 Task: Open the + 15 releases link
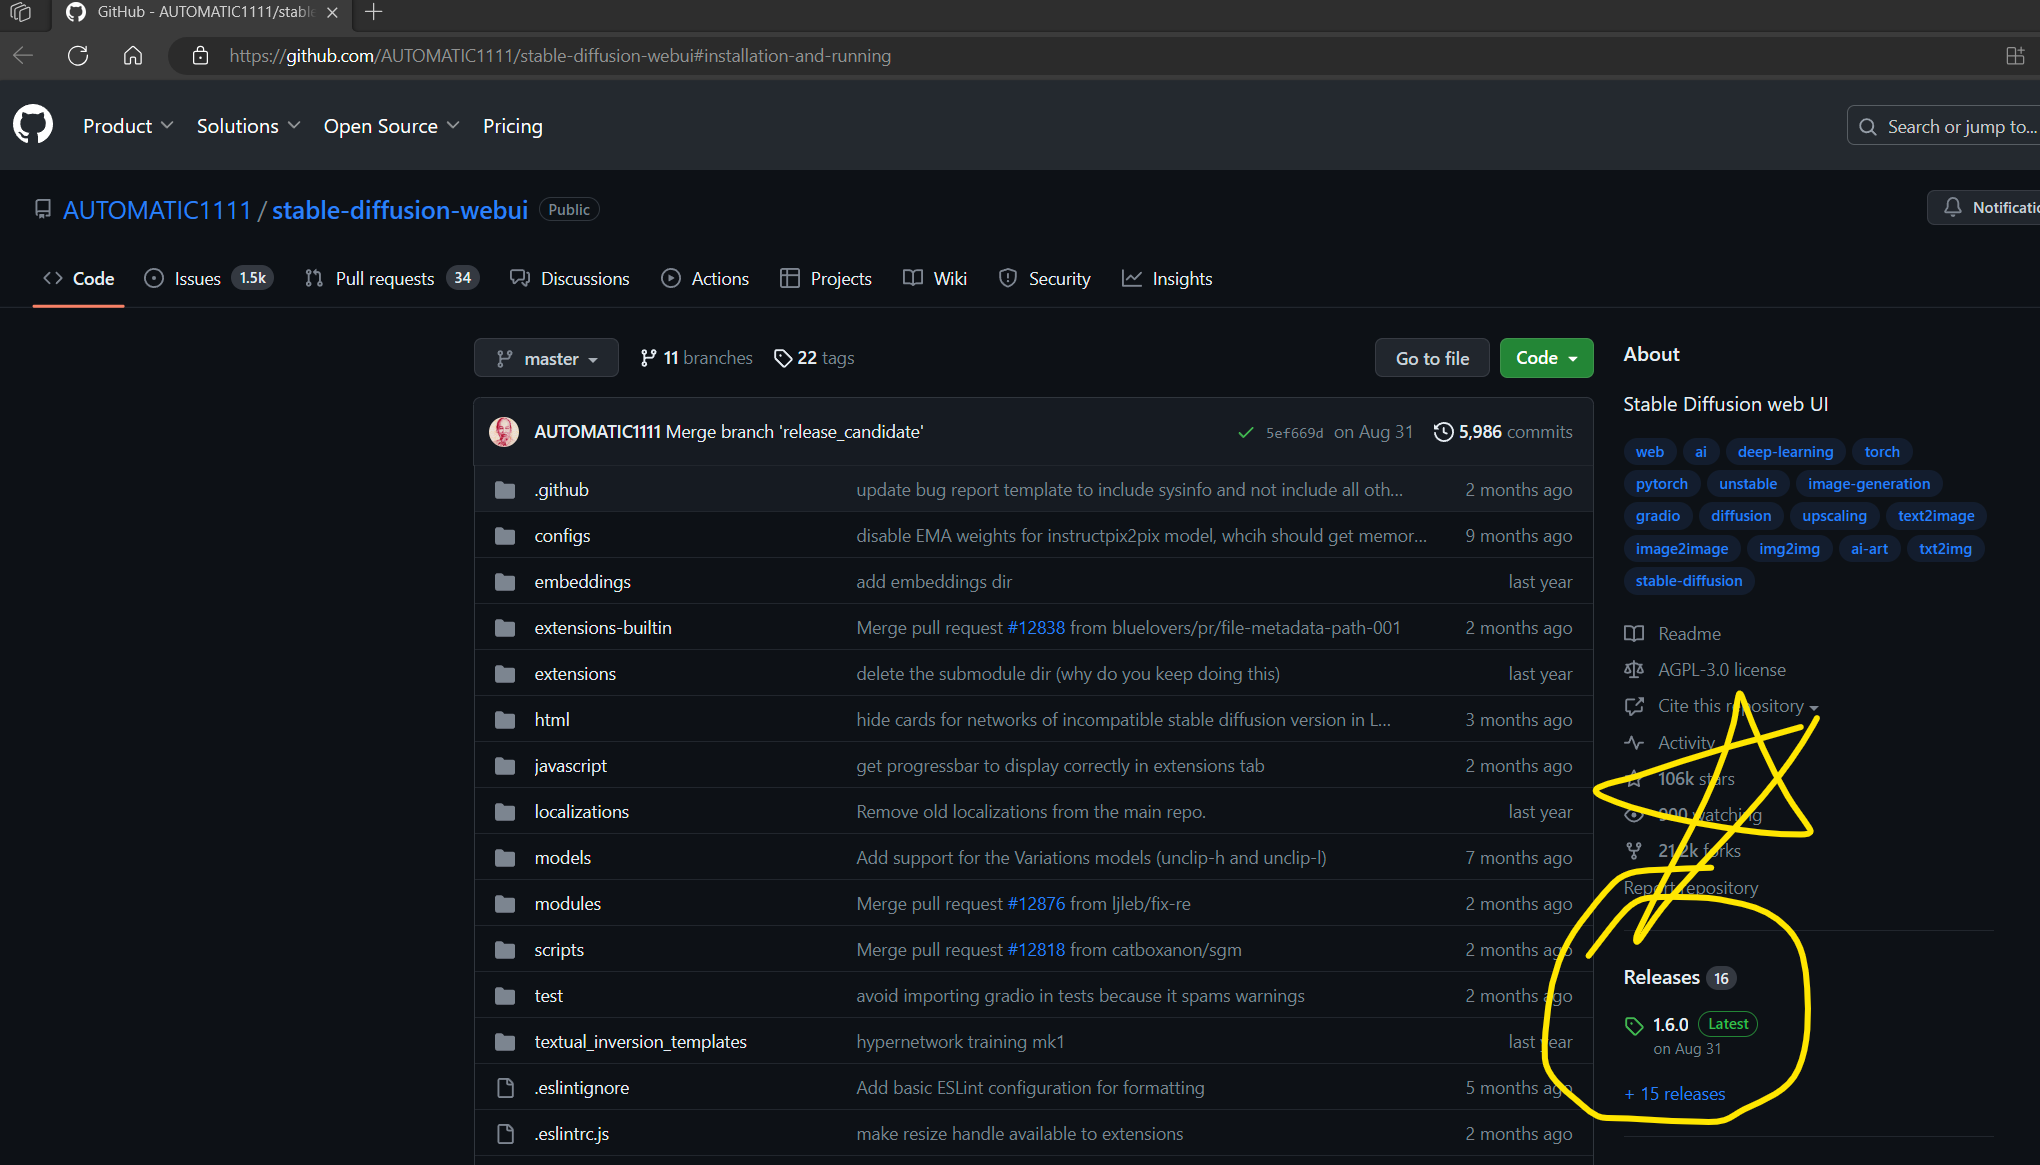(x=1675, y=1094)
